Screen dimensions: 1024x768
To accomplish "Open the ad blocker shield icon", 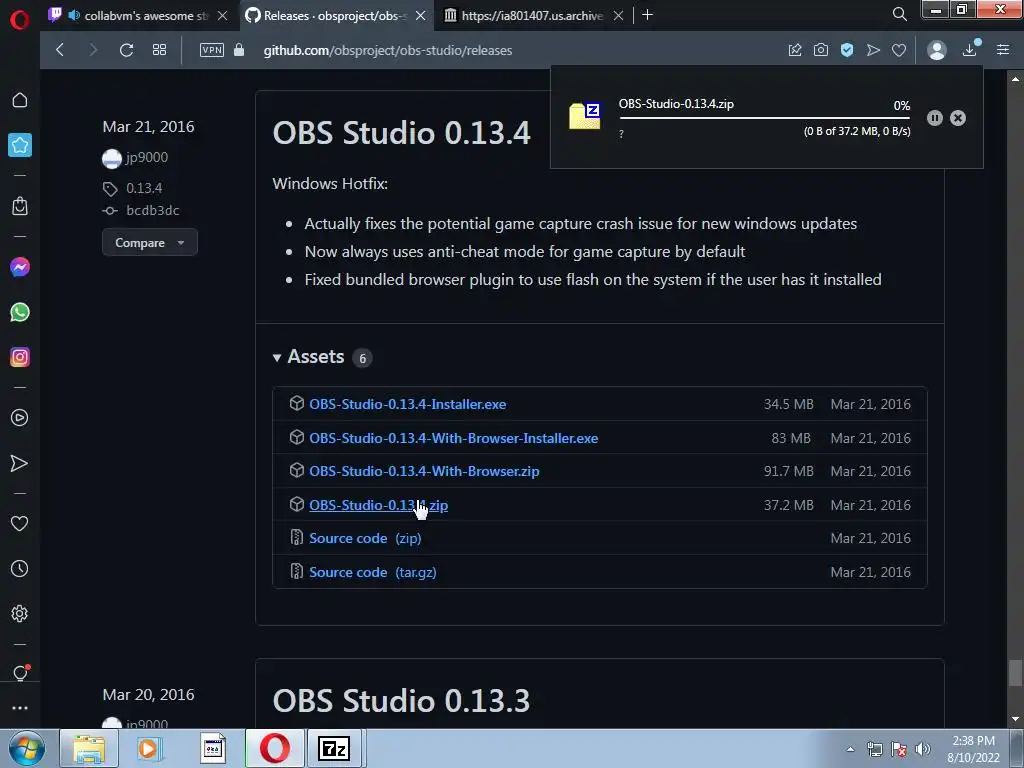I will point(847,50).
